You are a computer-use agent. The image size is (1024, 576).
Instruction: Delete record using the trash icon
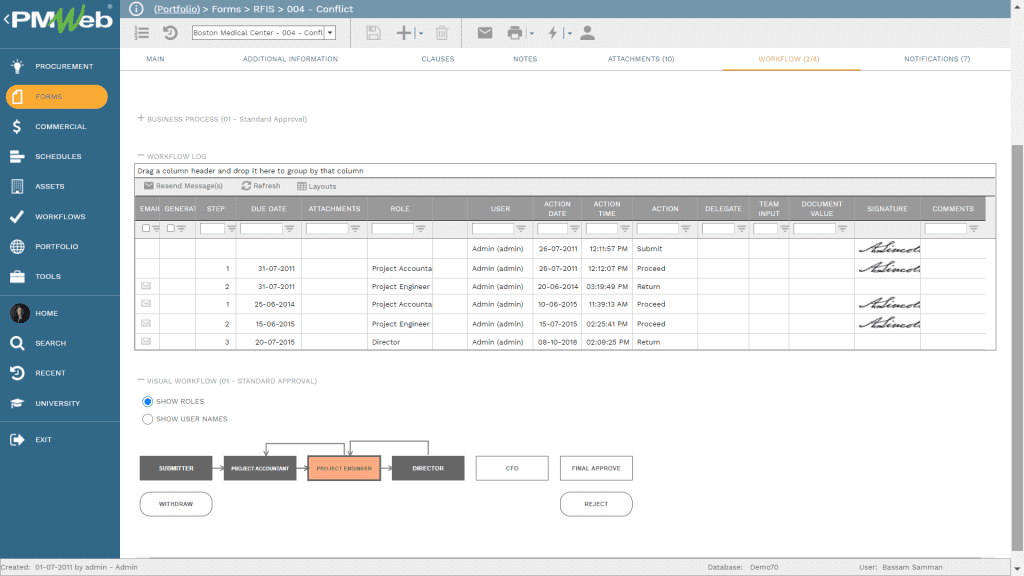click(x=441, y=33)
